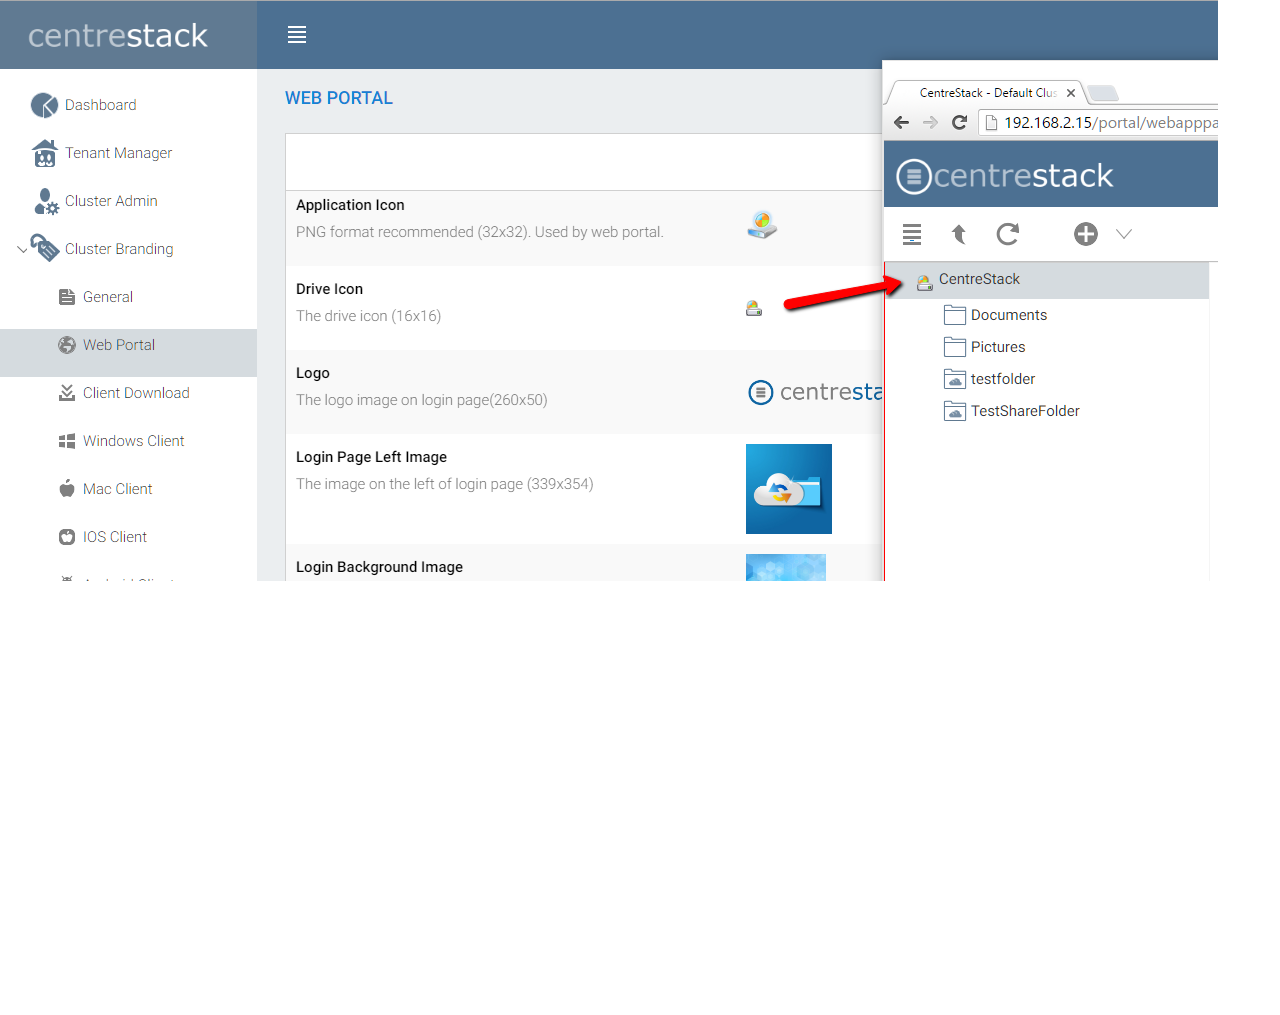The height and width of the screenshot is (1015, 1280).
Task: Click browser forward arrow in portal window
Action: tap(930, 122)
